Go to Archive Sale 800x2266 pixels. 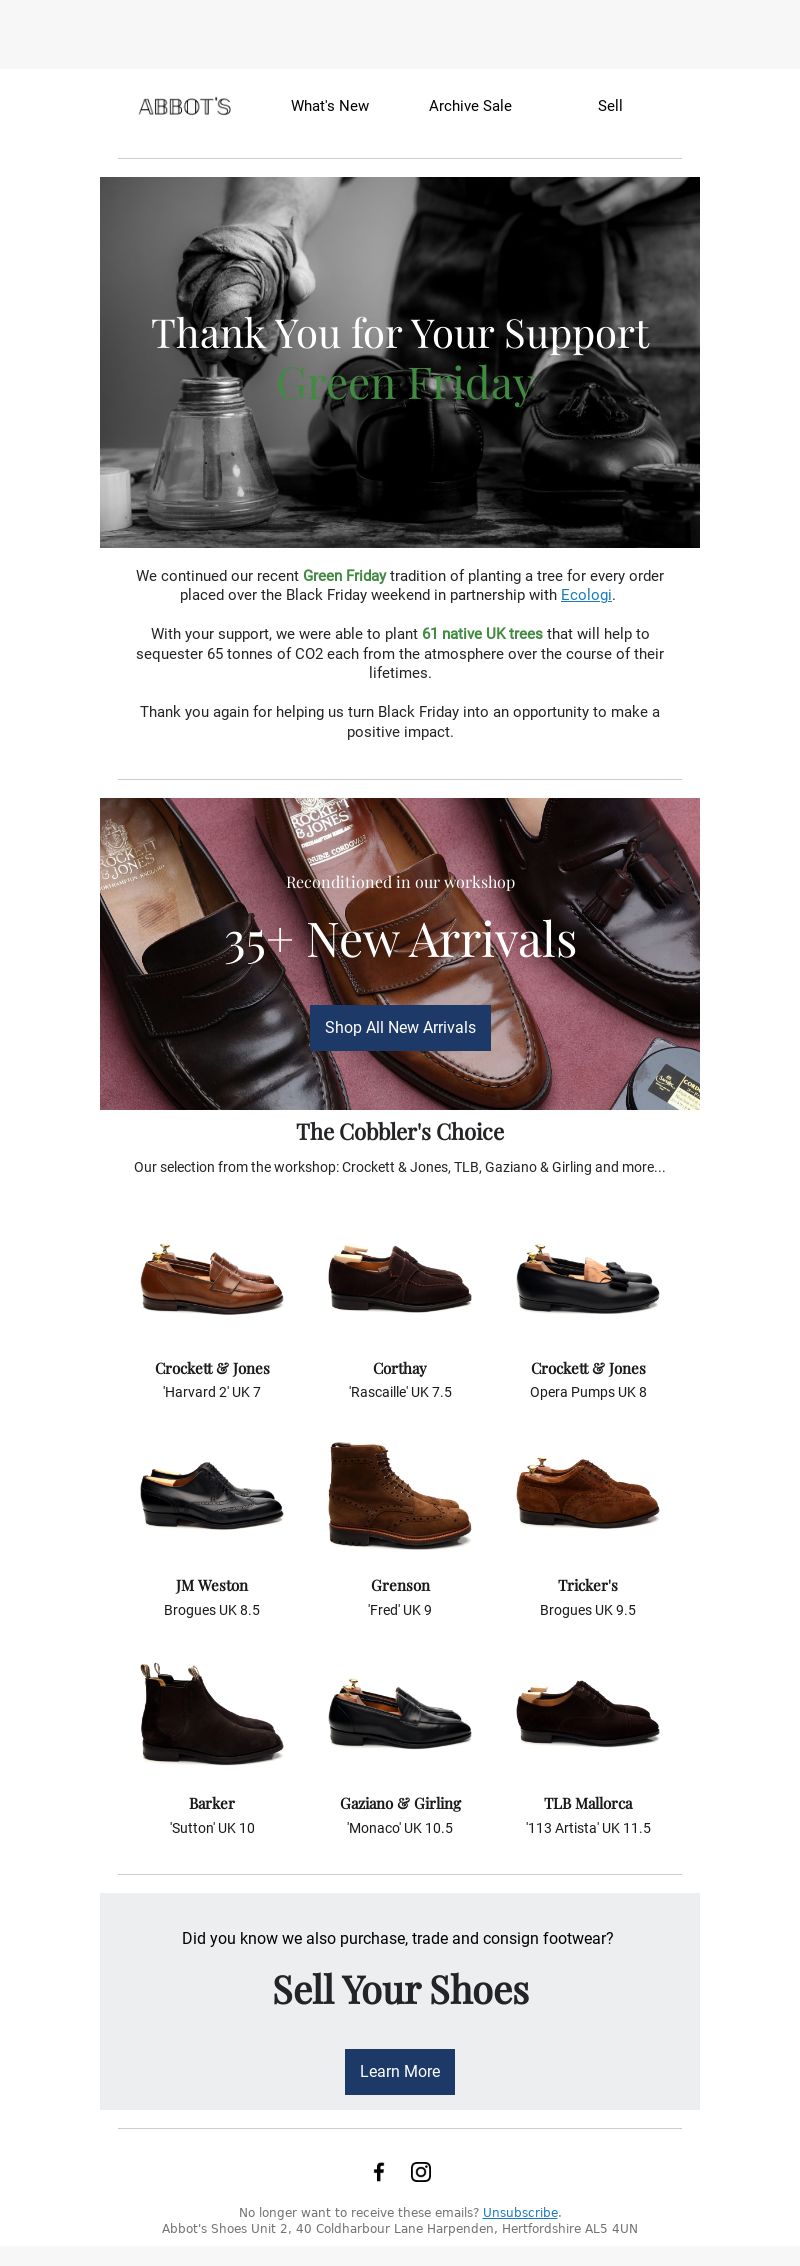[x=470, y=106]
